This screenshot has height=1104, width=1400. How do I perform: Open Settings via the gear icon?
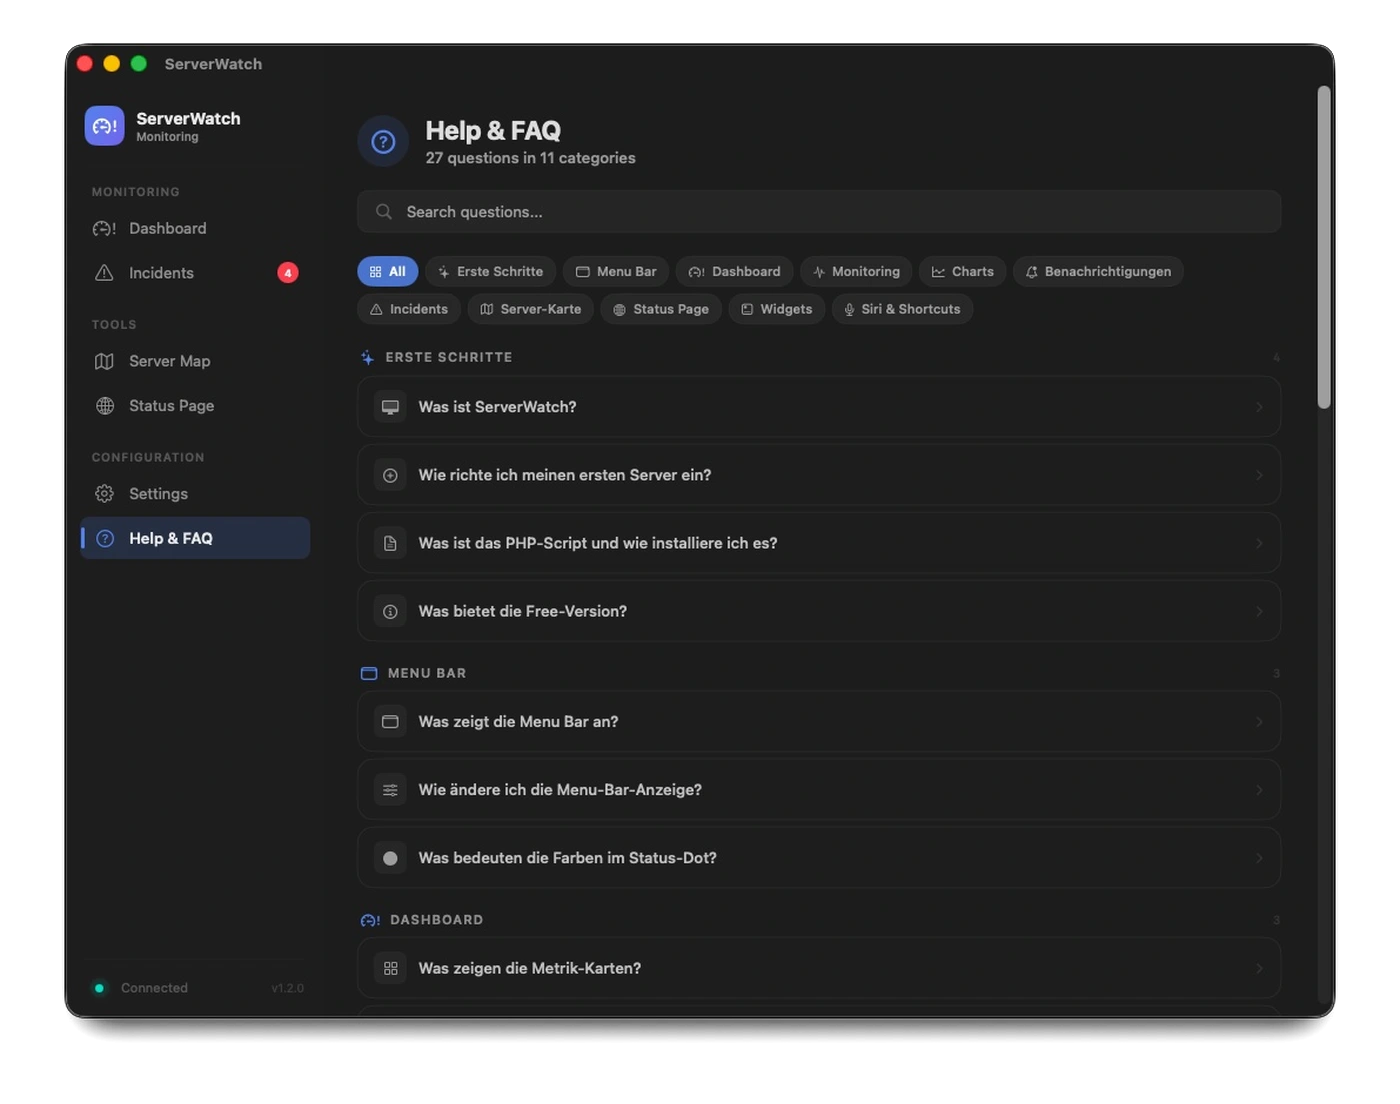click(x=104, y=493)
